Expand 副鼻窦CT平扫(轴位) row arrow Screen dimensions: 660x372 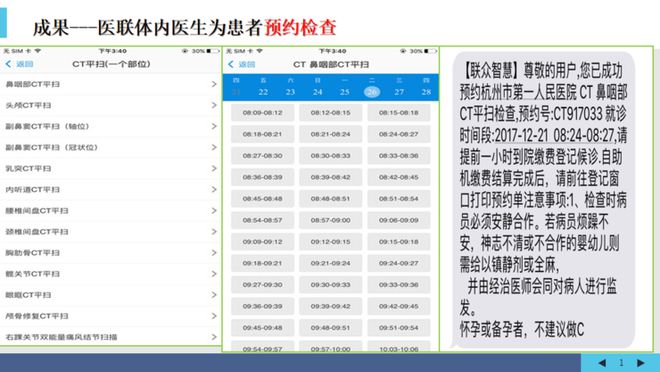pos(214,126)
